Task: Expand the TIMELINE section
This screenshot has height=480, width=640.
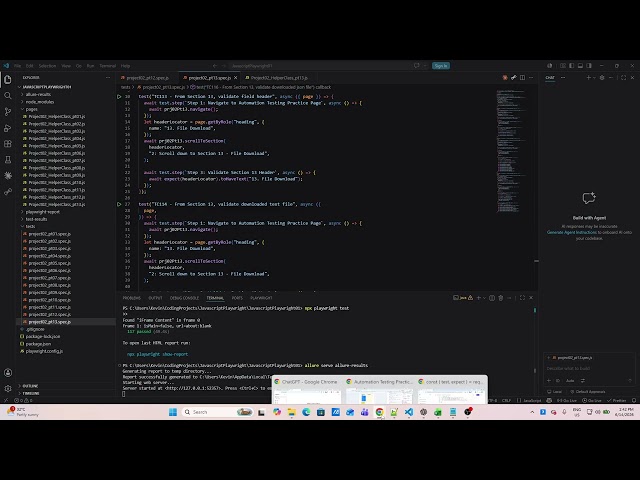Action: point(31,393)
